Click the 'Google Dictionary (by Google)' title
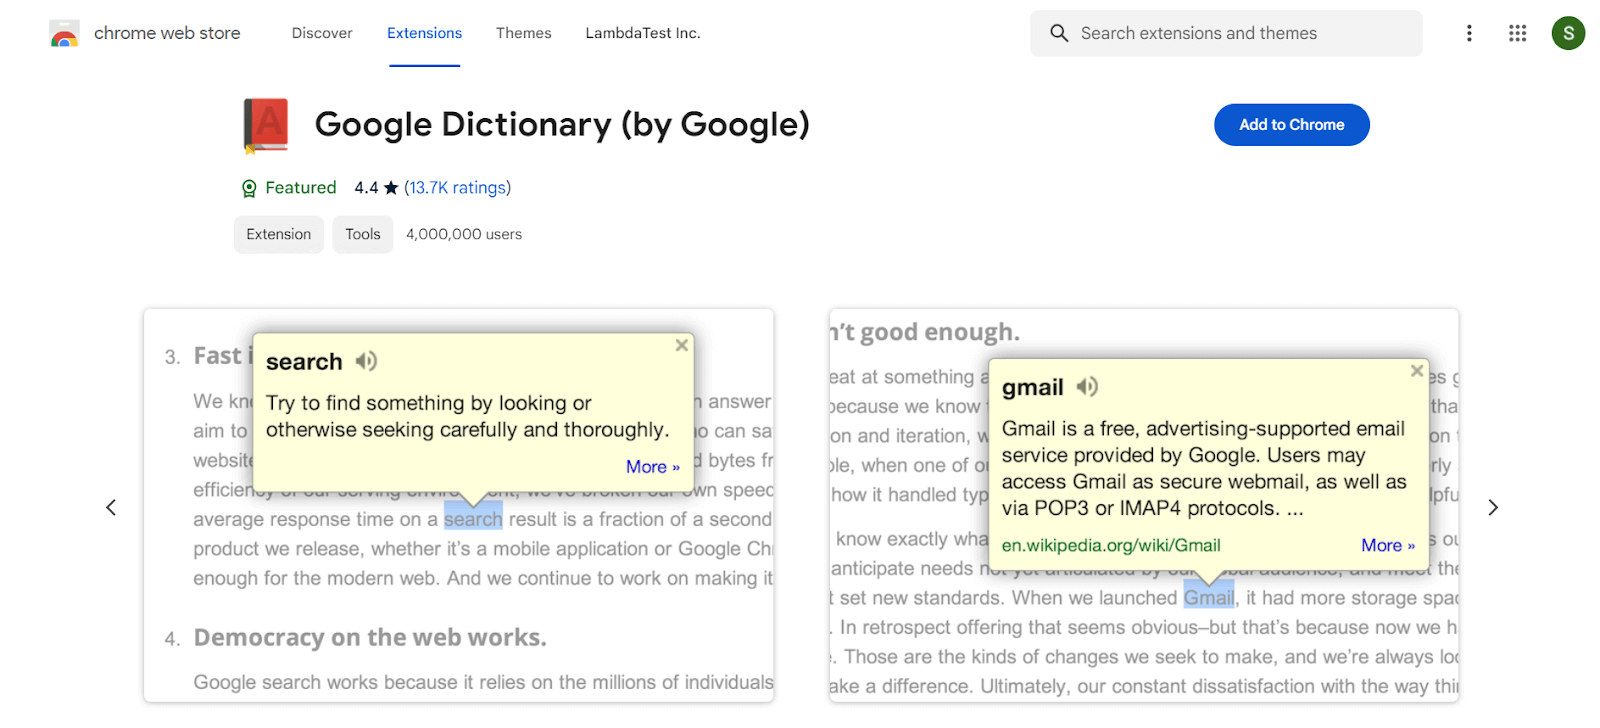The image size is (1600, 728). pos(562,125)
